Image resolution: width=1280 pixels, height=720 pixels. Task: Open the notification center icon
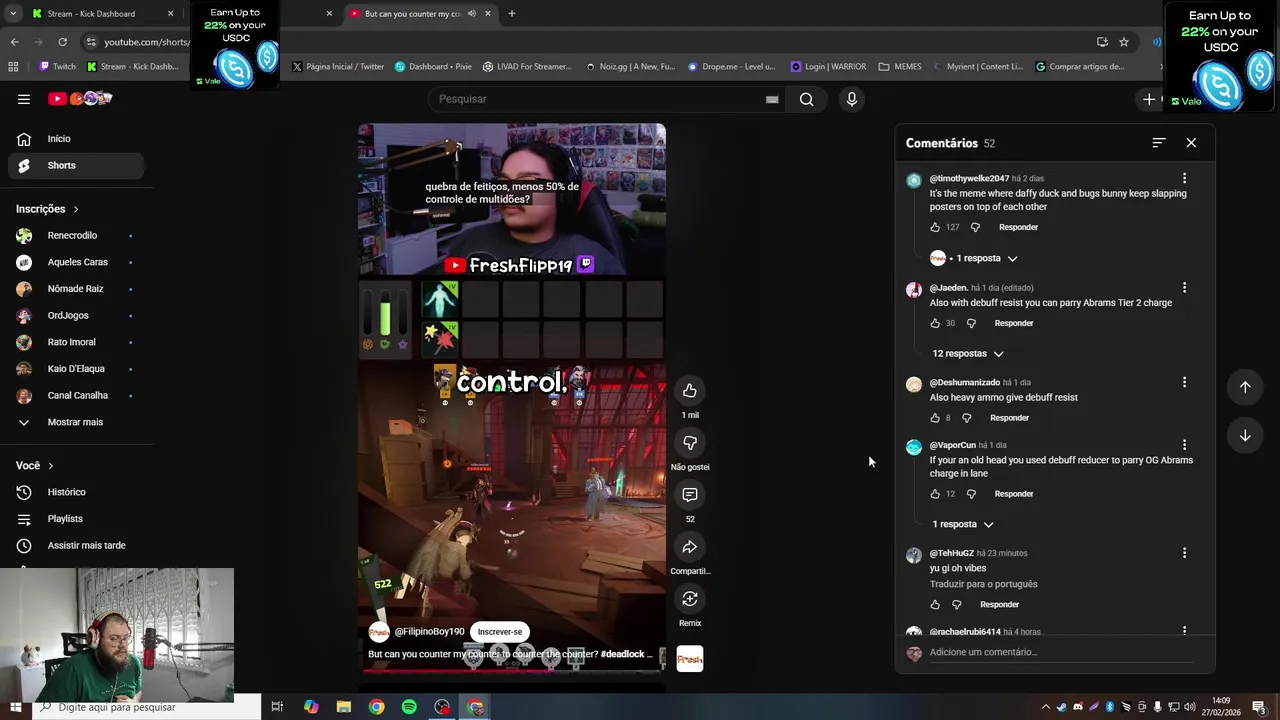1259,707
